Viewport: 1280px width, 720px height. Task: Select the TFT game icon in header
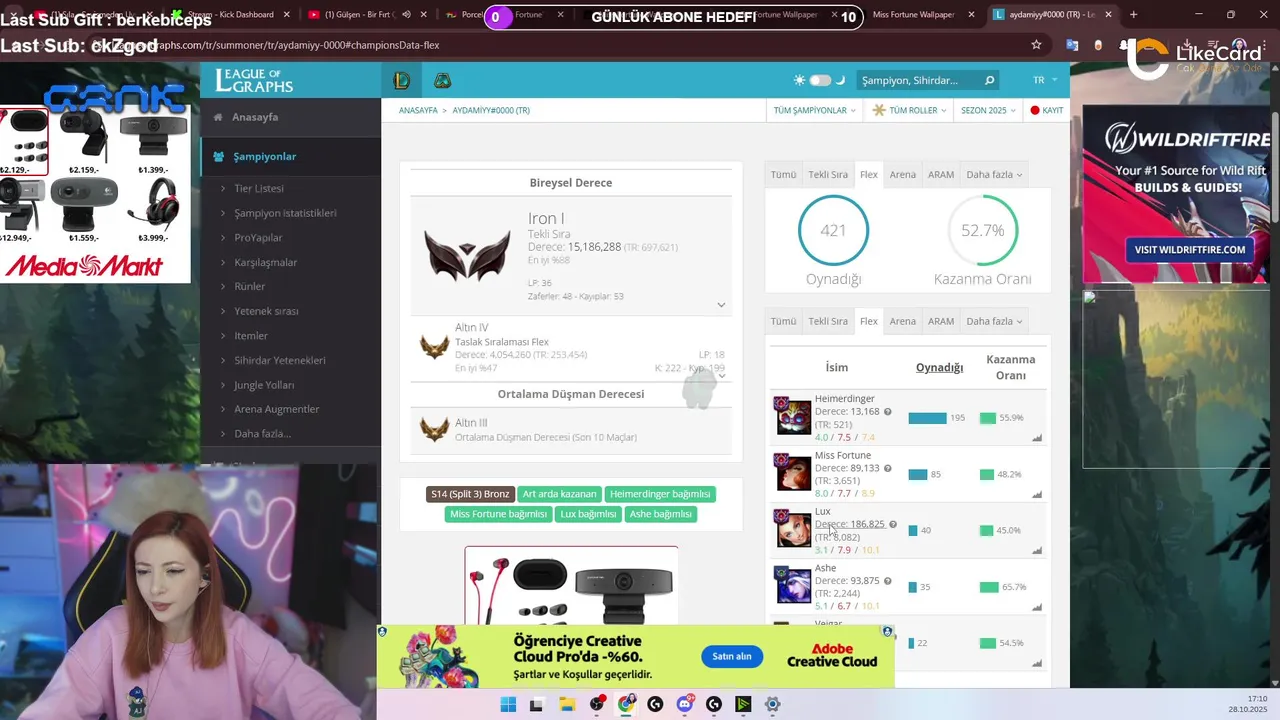[x=442, y=81]
